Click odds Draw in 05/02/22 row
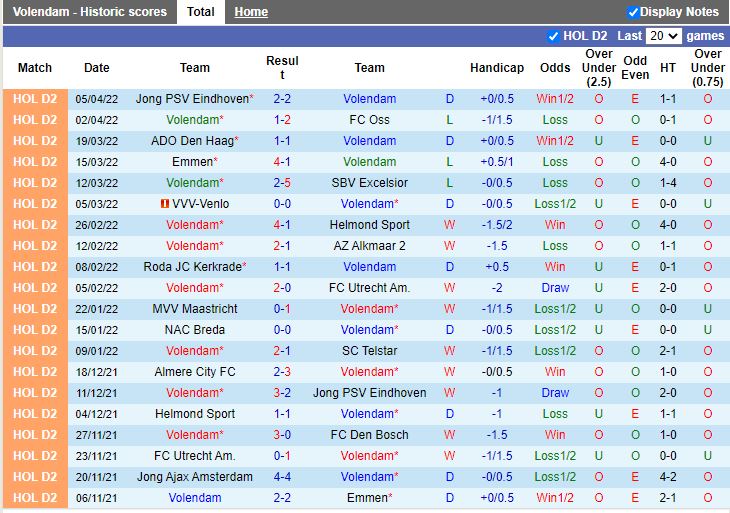730x513 pixels. (x=555, y=288)
